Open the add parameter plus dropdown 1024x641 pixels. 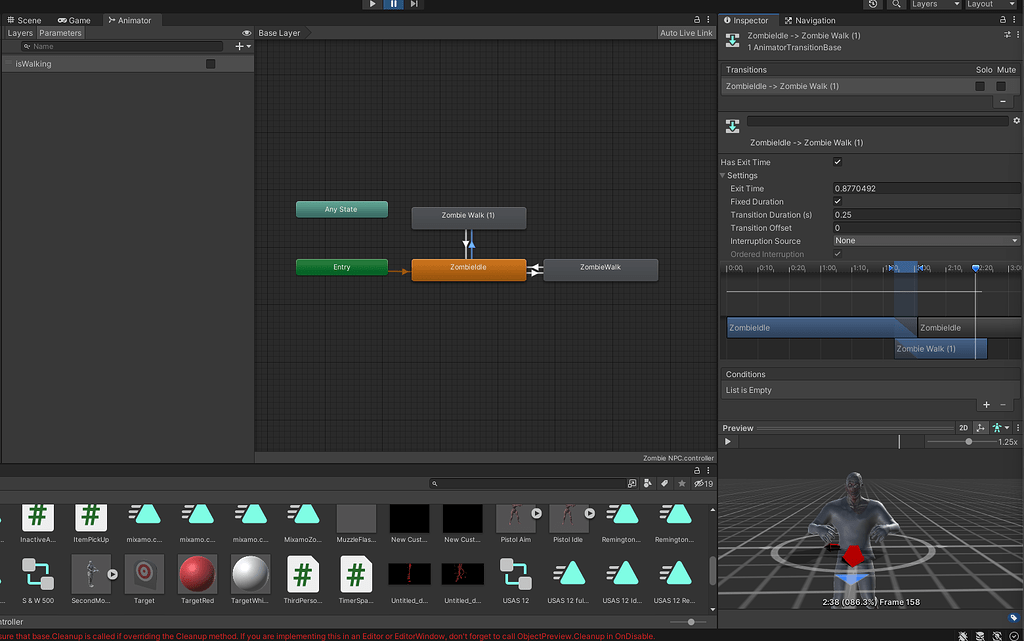tap(242, 47)
